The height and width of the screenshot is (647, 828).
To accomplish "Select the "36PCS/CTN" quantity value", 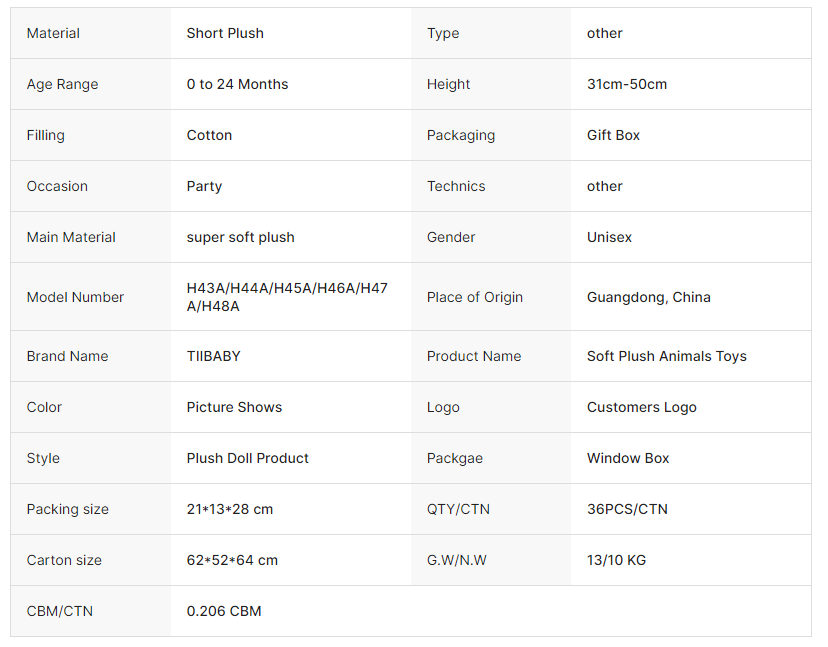I will point(627,509).
